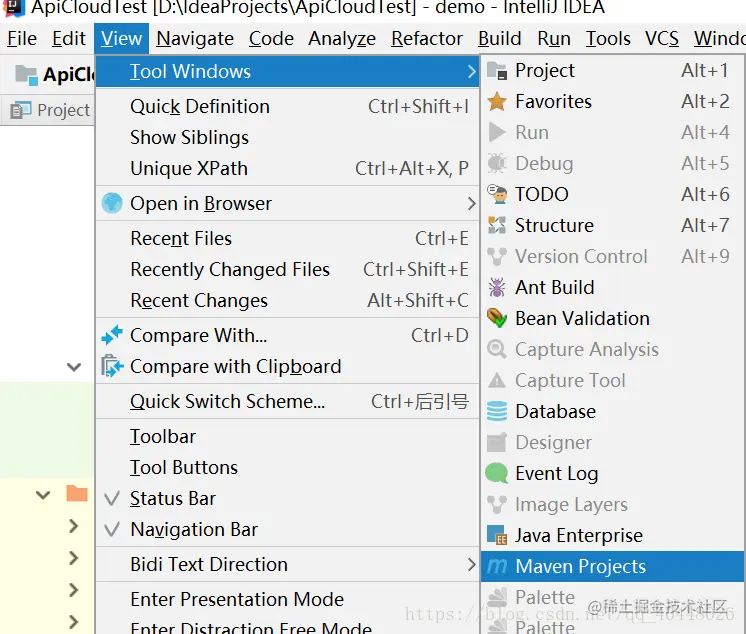Expand the Open in Browser submenu arrow
Image resolution: width=746 pixels, height=634 pixels.
pyautogui.click(x=471, y=204)
